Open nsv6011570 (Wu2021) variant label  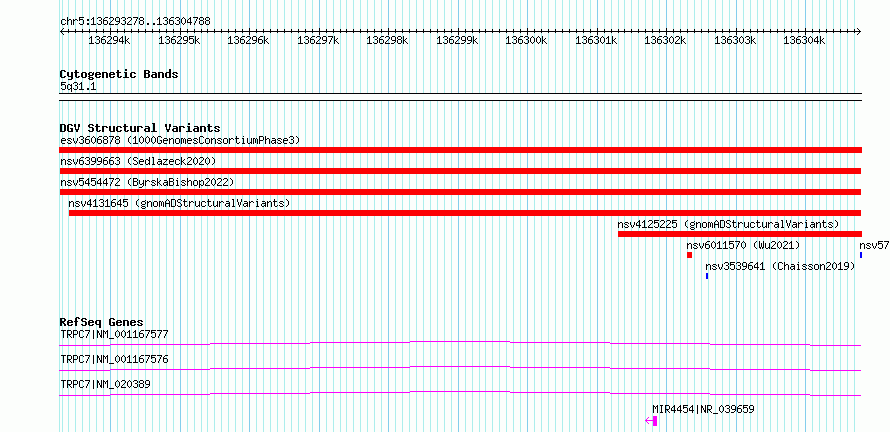744,245
